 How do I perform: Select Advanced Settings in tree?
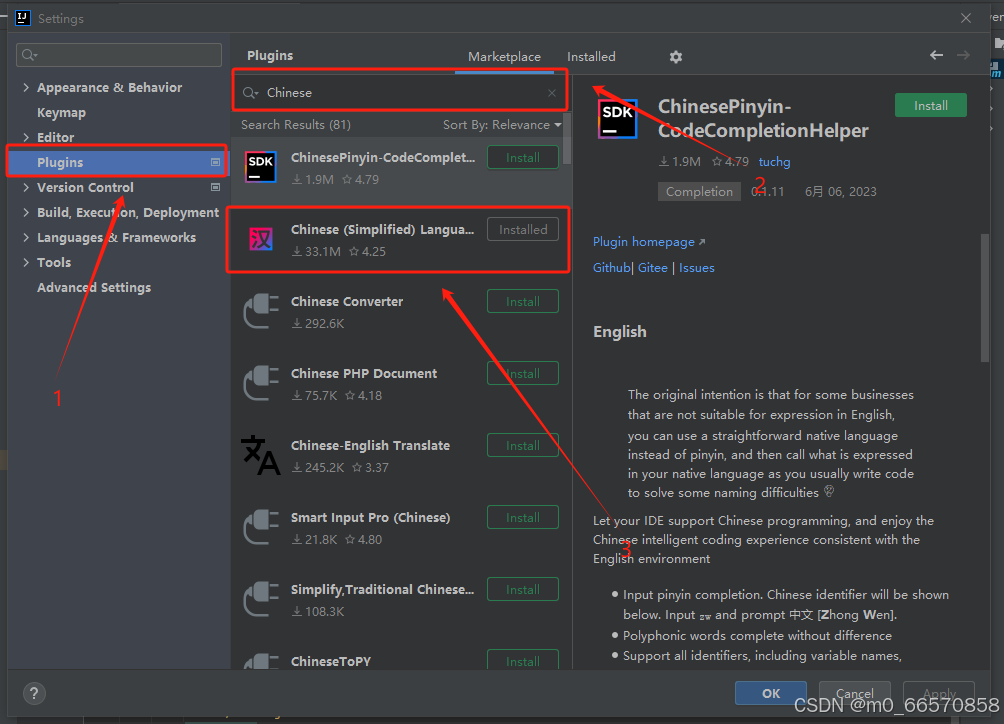[x=94, y=287]
